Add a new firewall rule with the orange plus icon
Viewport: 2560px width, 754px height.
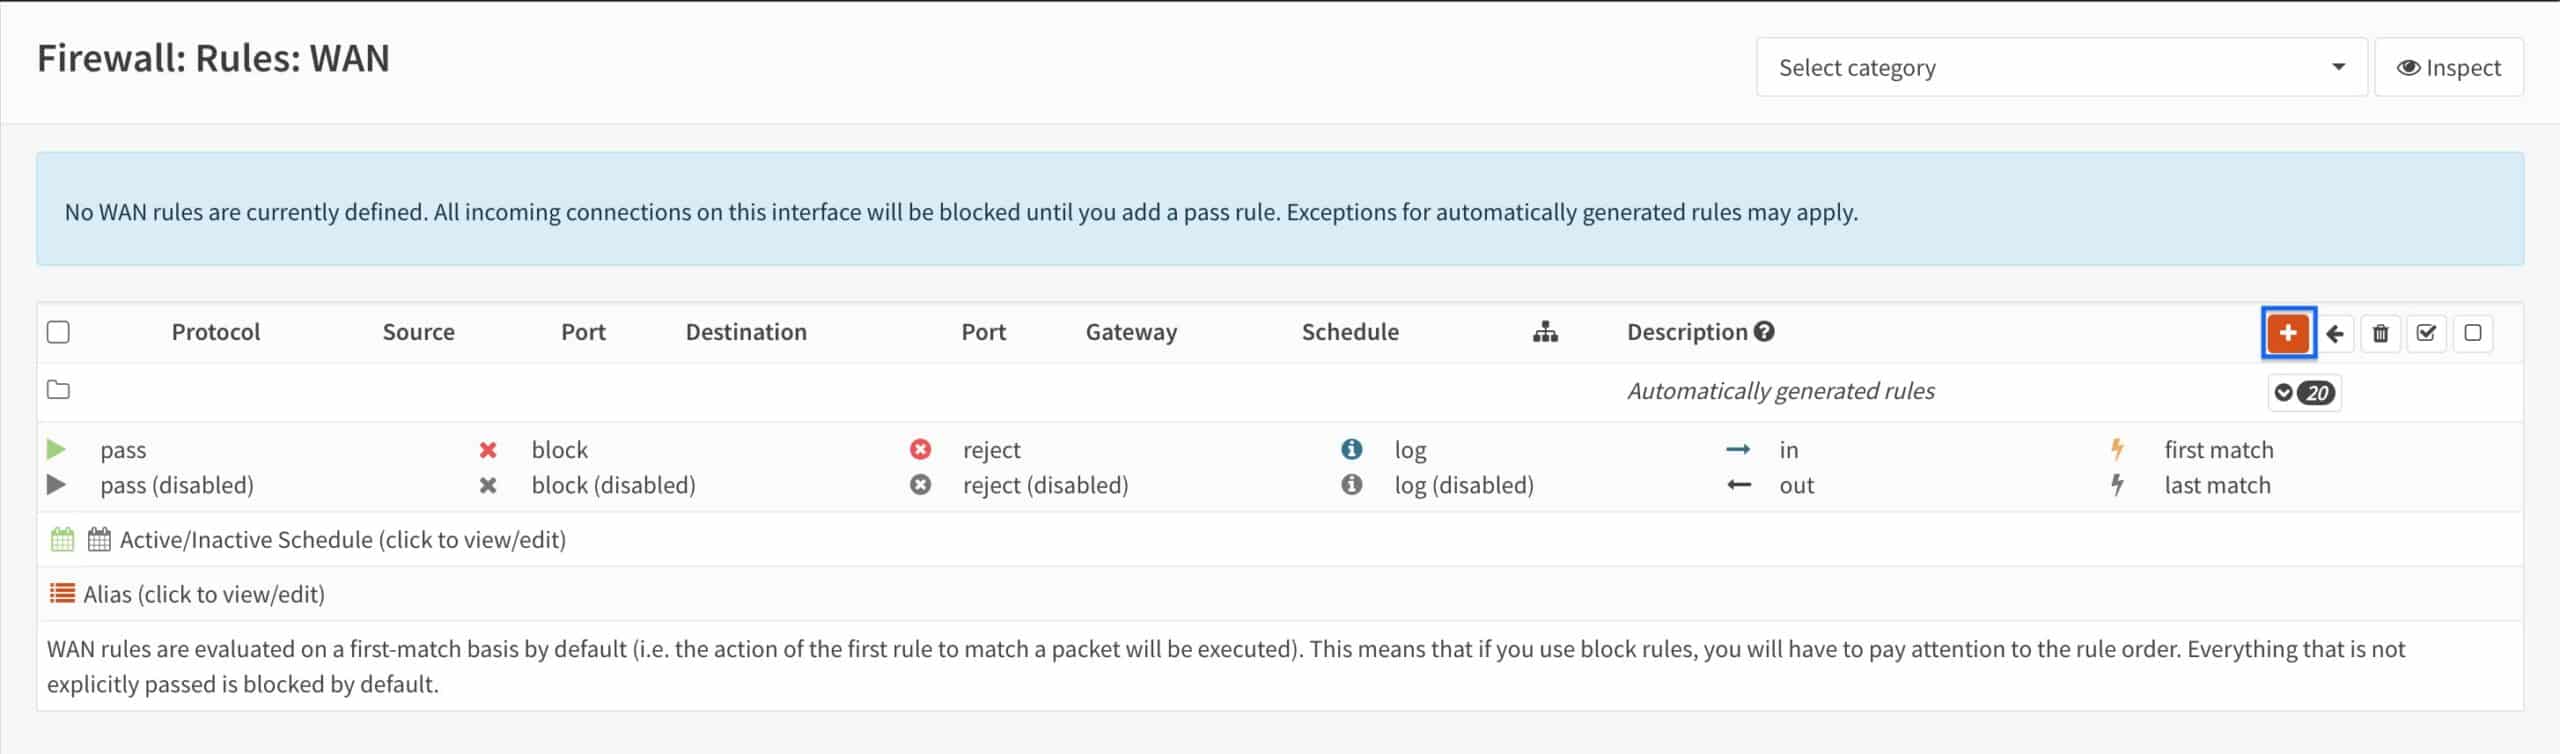[x=2290, y=333]
